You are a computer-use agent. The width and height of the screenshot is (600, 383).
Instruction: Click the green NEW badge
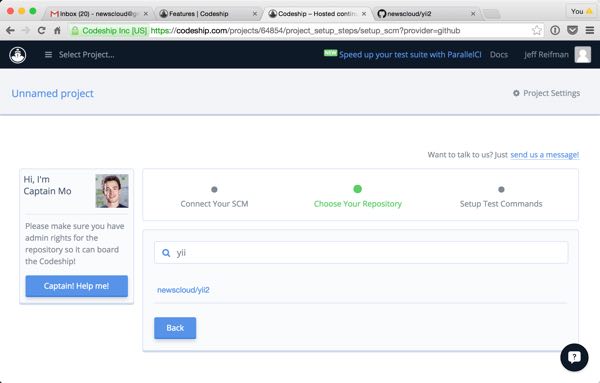tap(330, 53)
